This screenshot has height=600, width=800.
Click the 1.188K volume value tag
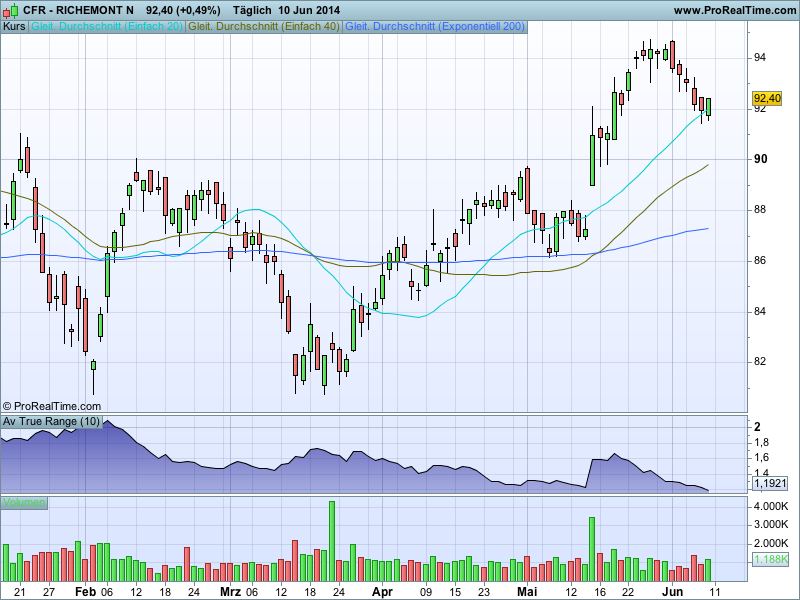pos(770,559)
